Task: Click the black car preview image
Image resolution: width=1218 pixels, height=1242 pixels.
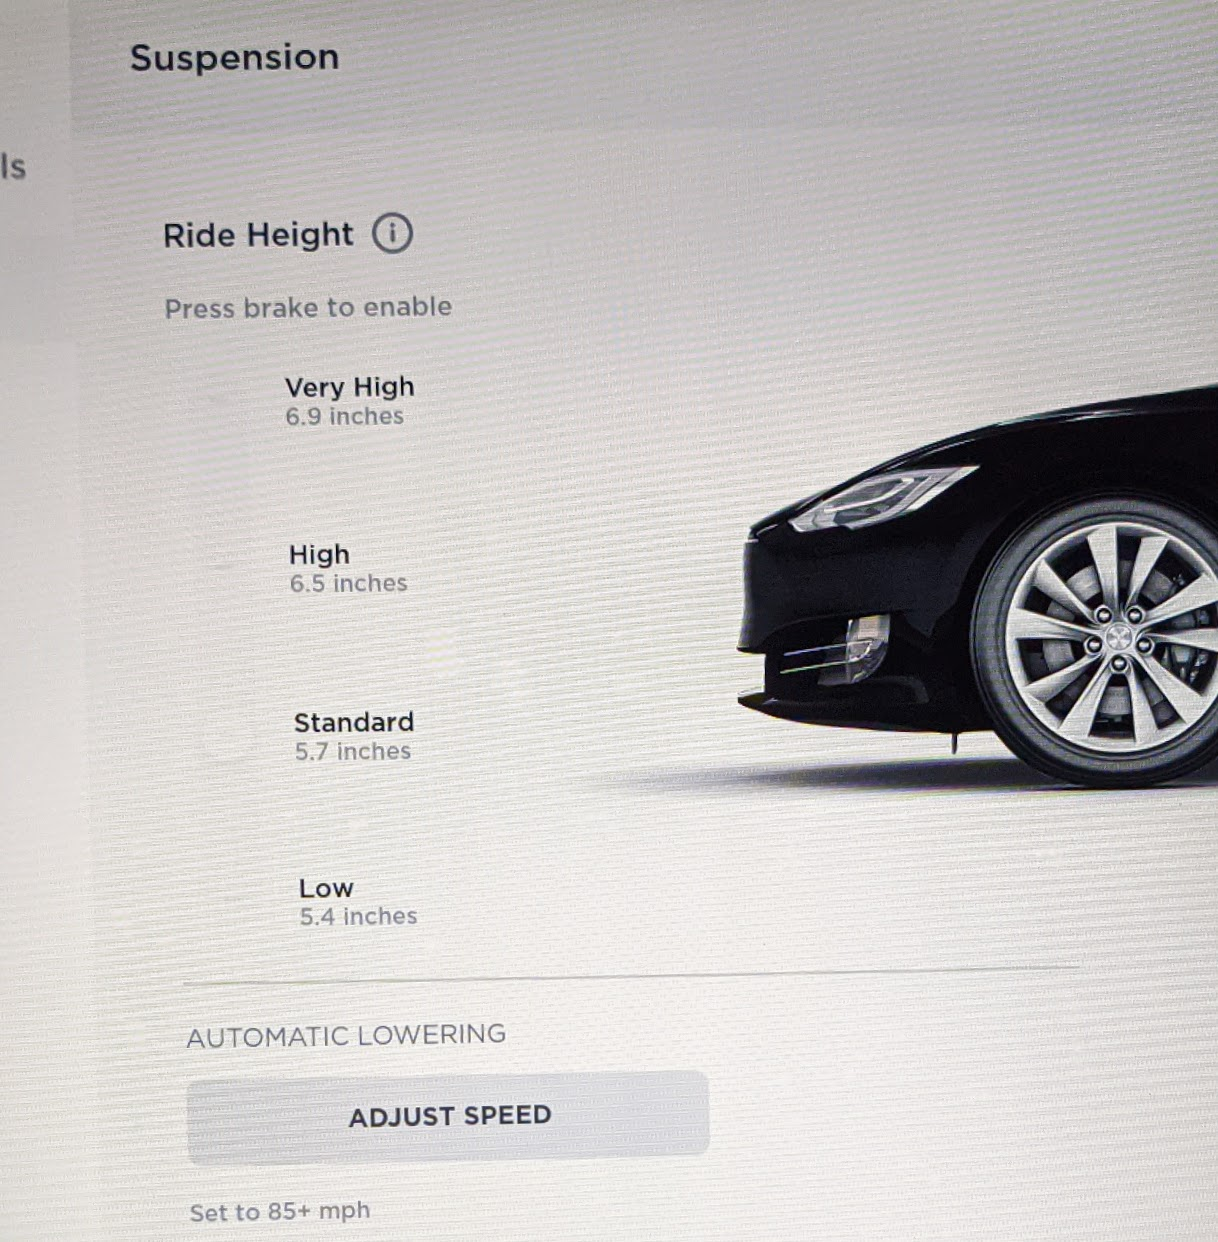Action: [x=978, y=588]
